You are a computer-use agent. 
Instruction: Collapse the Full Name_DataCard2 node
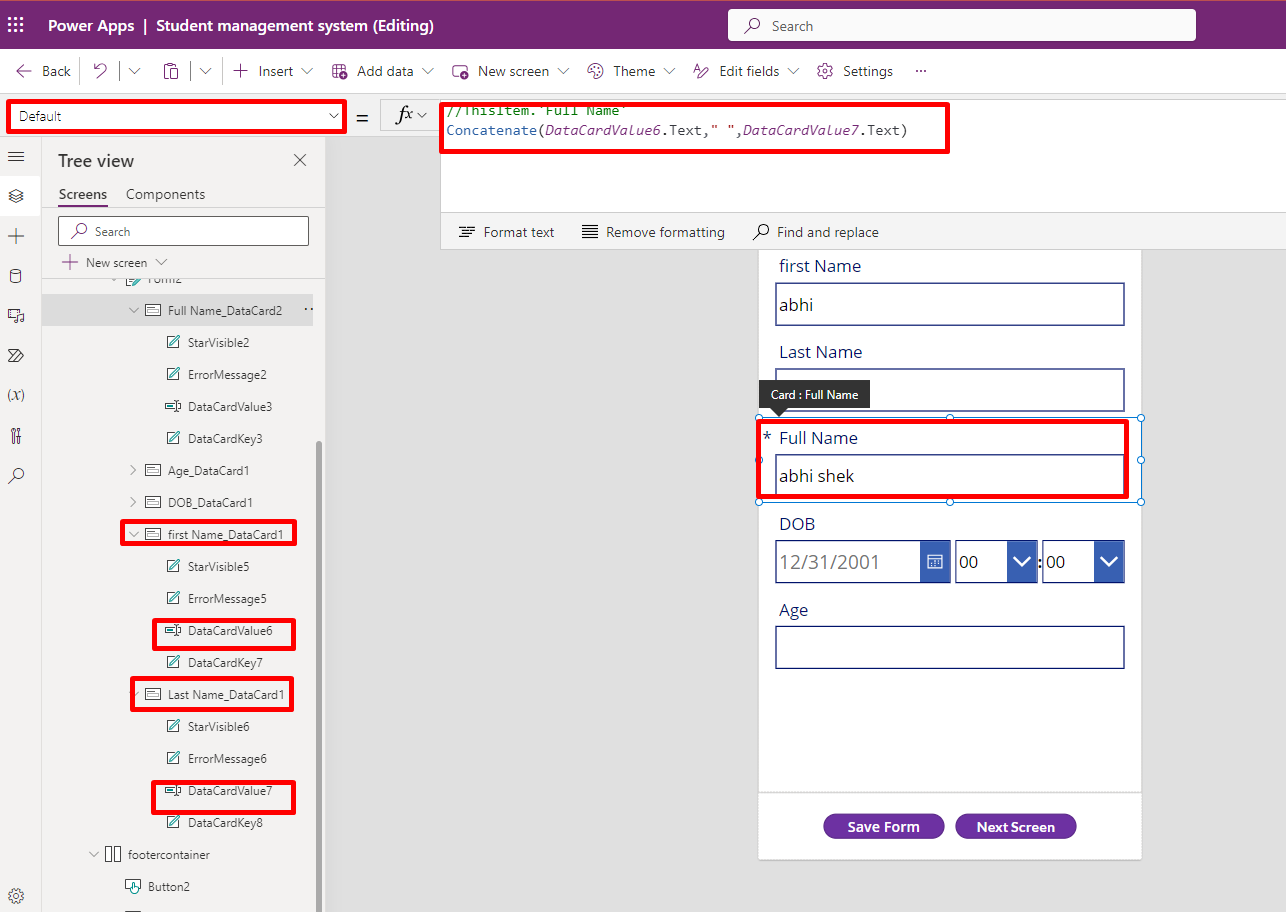134,311
